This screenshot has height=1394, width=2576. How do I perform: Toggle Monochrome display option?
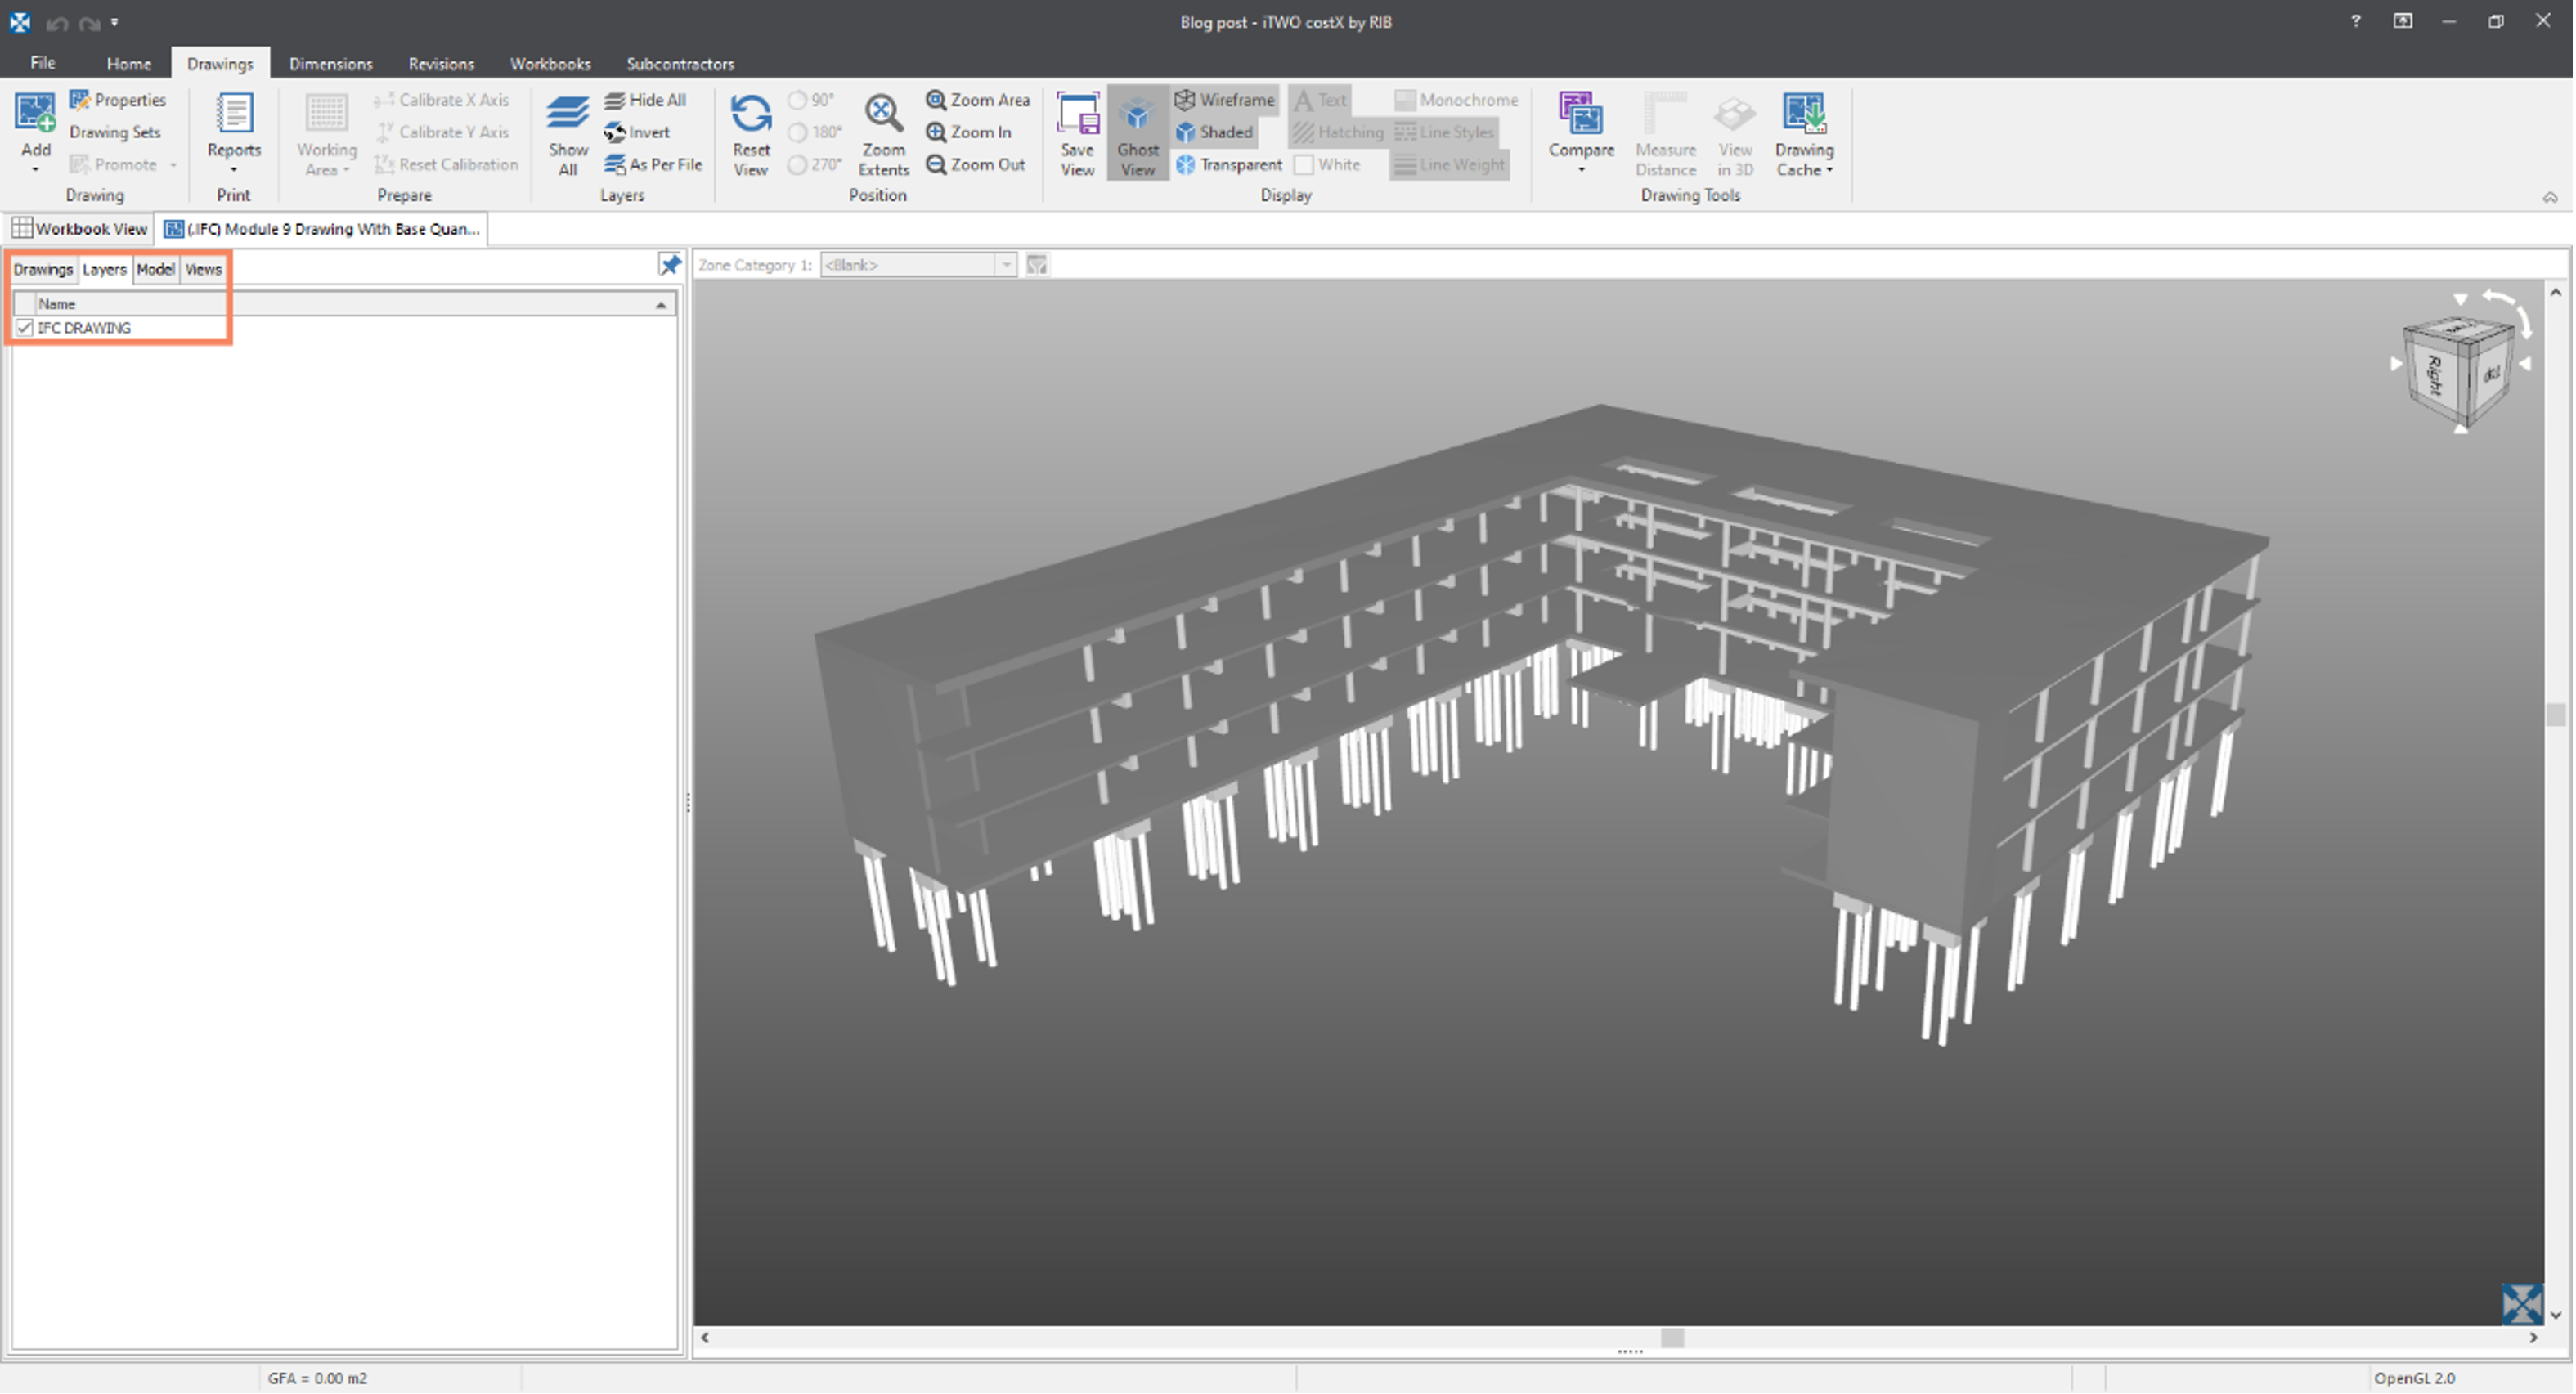1456,100
